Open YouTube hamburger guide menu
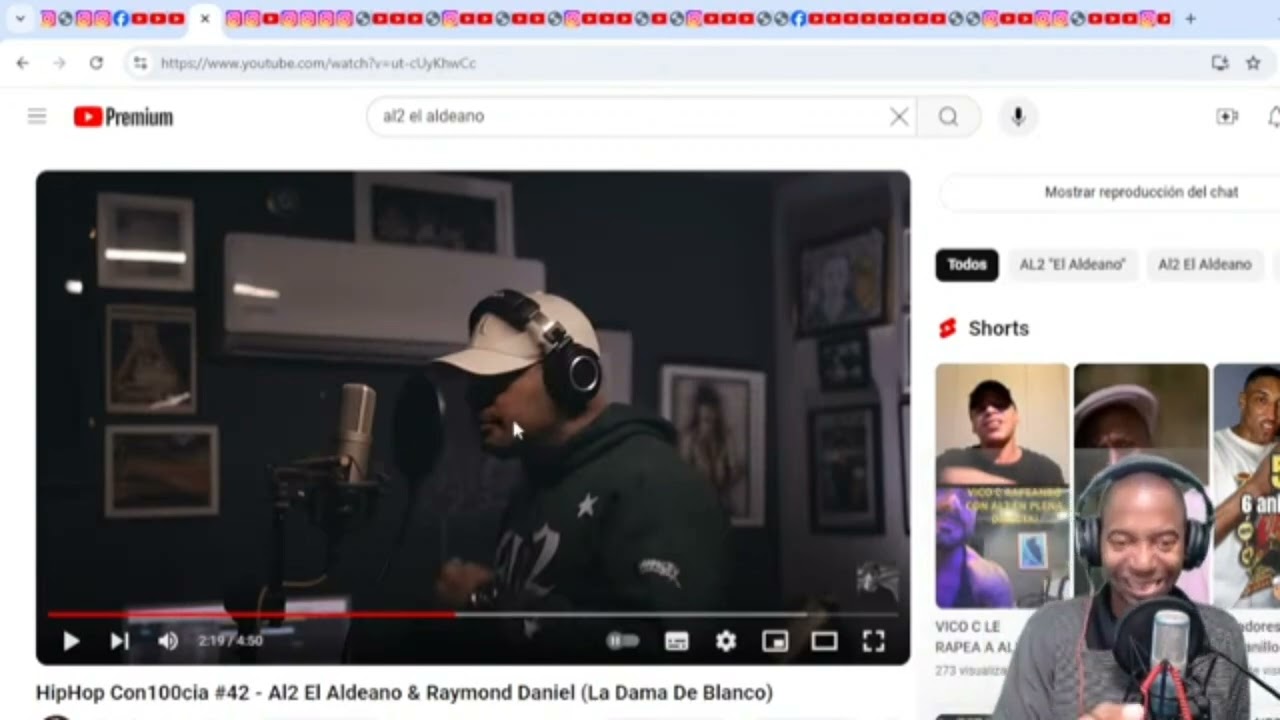This screenshot has height=720, width=1280. point(37,117)
